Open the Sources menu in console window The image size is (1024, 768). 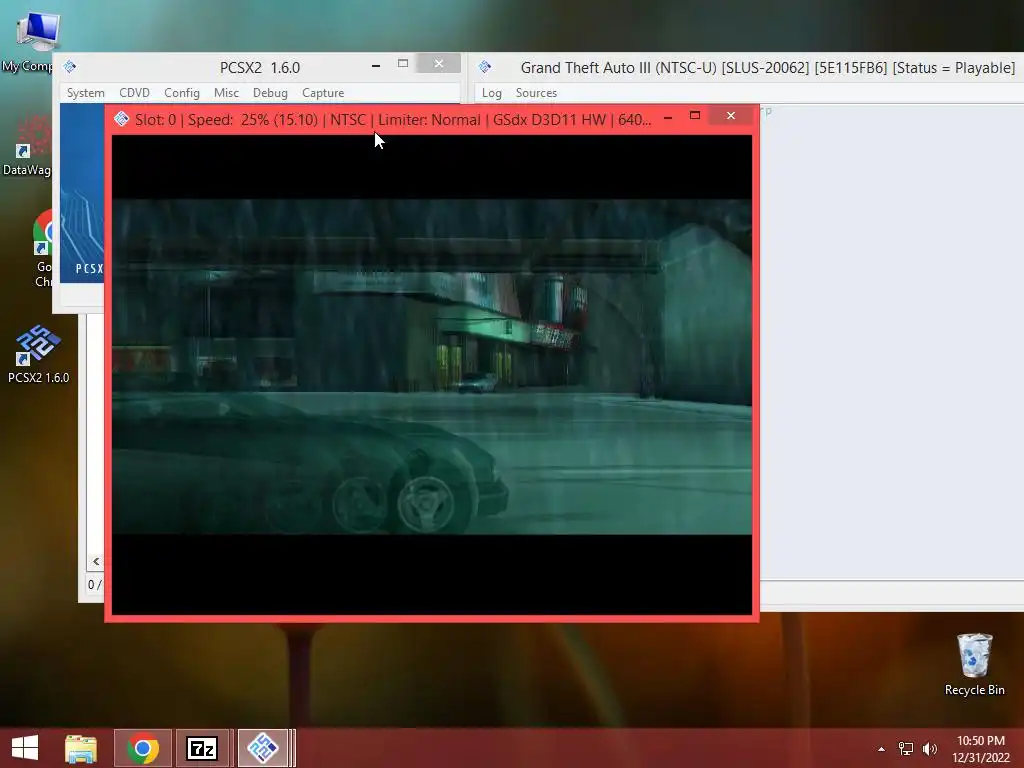click(536, 93)
